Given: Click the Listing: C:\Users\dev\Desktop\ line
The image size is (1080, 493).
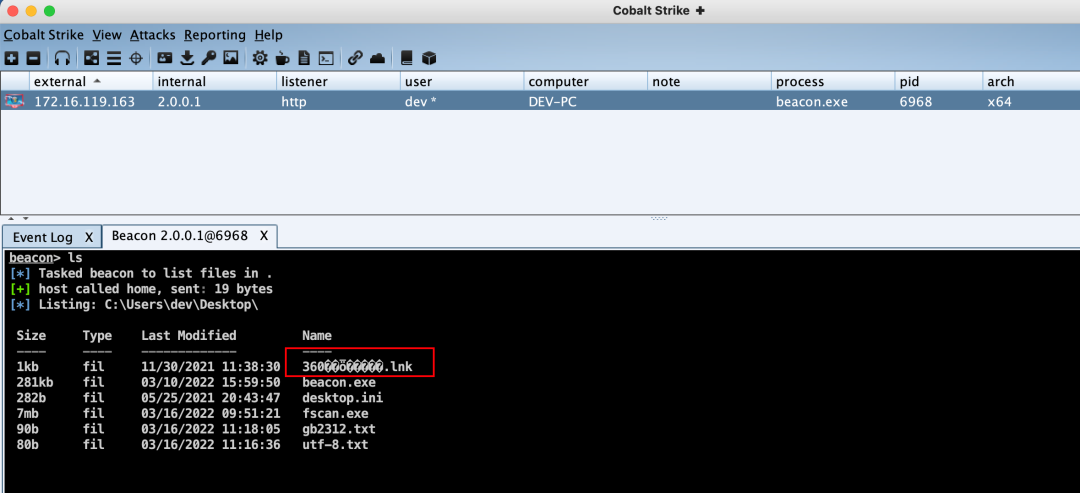Looking at the screenshot, I should pos(134,304).
